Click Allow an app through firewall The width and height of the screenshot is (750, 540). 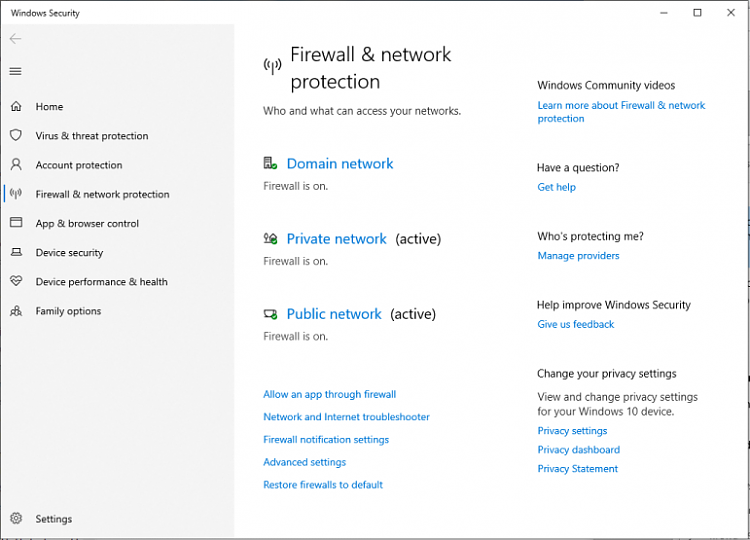330,395
